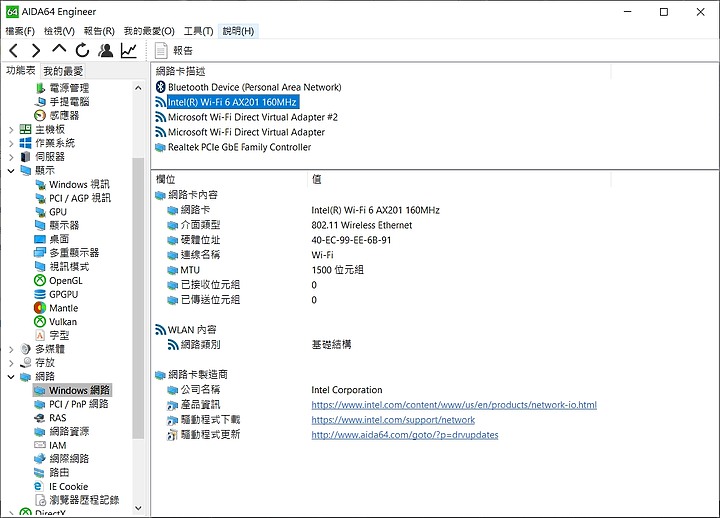Expand the 主機板 tree node
Viewport: 720px width, 518px height.
11,130
